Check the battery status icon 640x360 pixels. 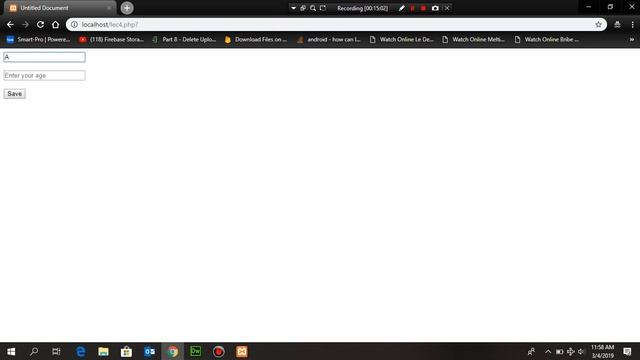coord(560,351)
